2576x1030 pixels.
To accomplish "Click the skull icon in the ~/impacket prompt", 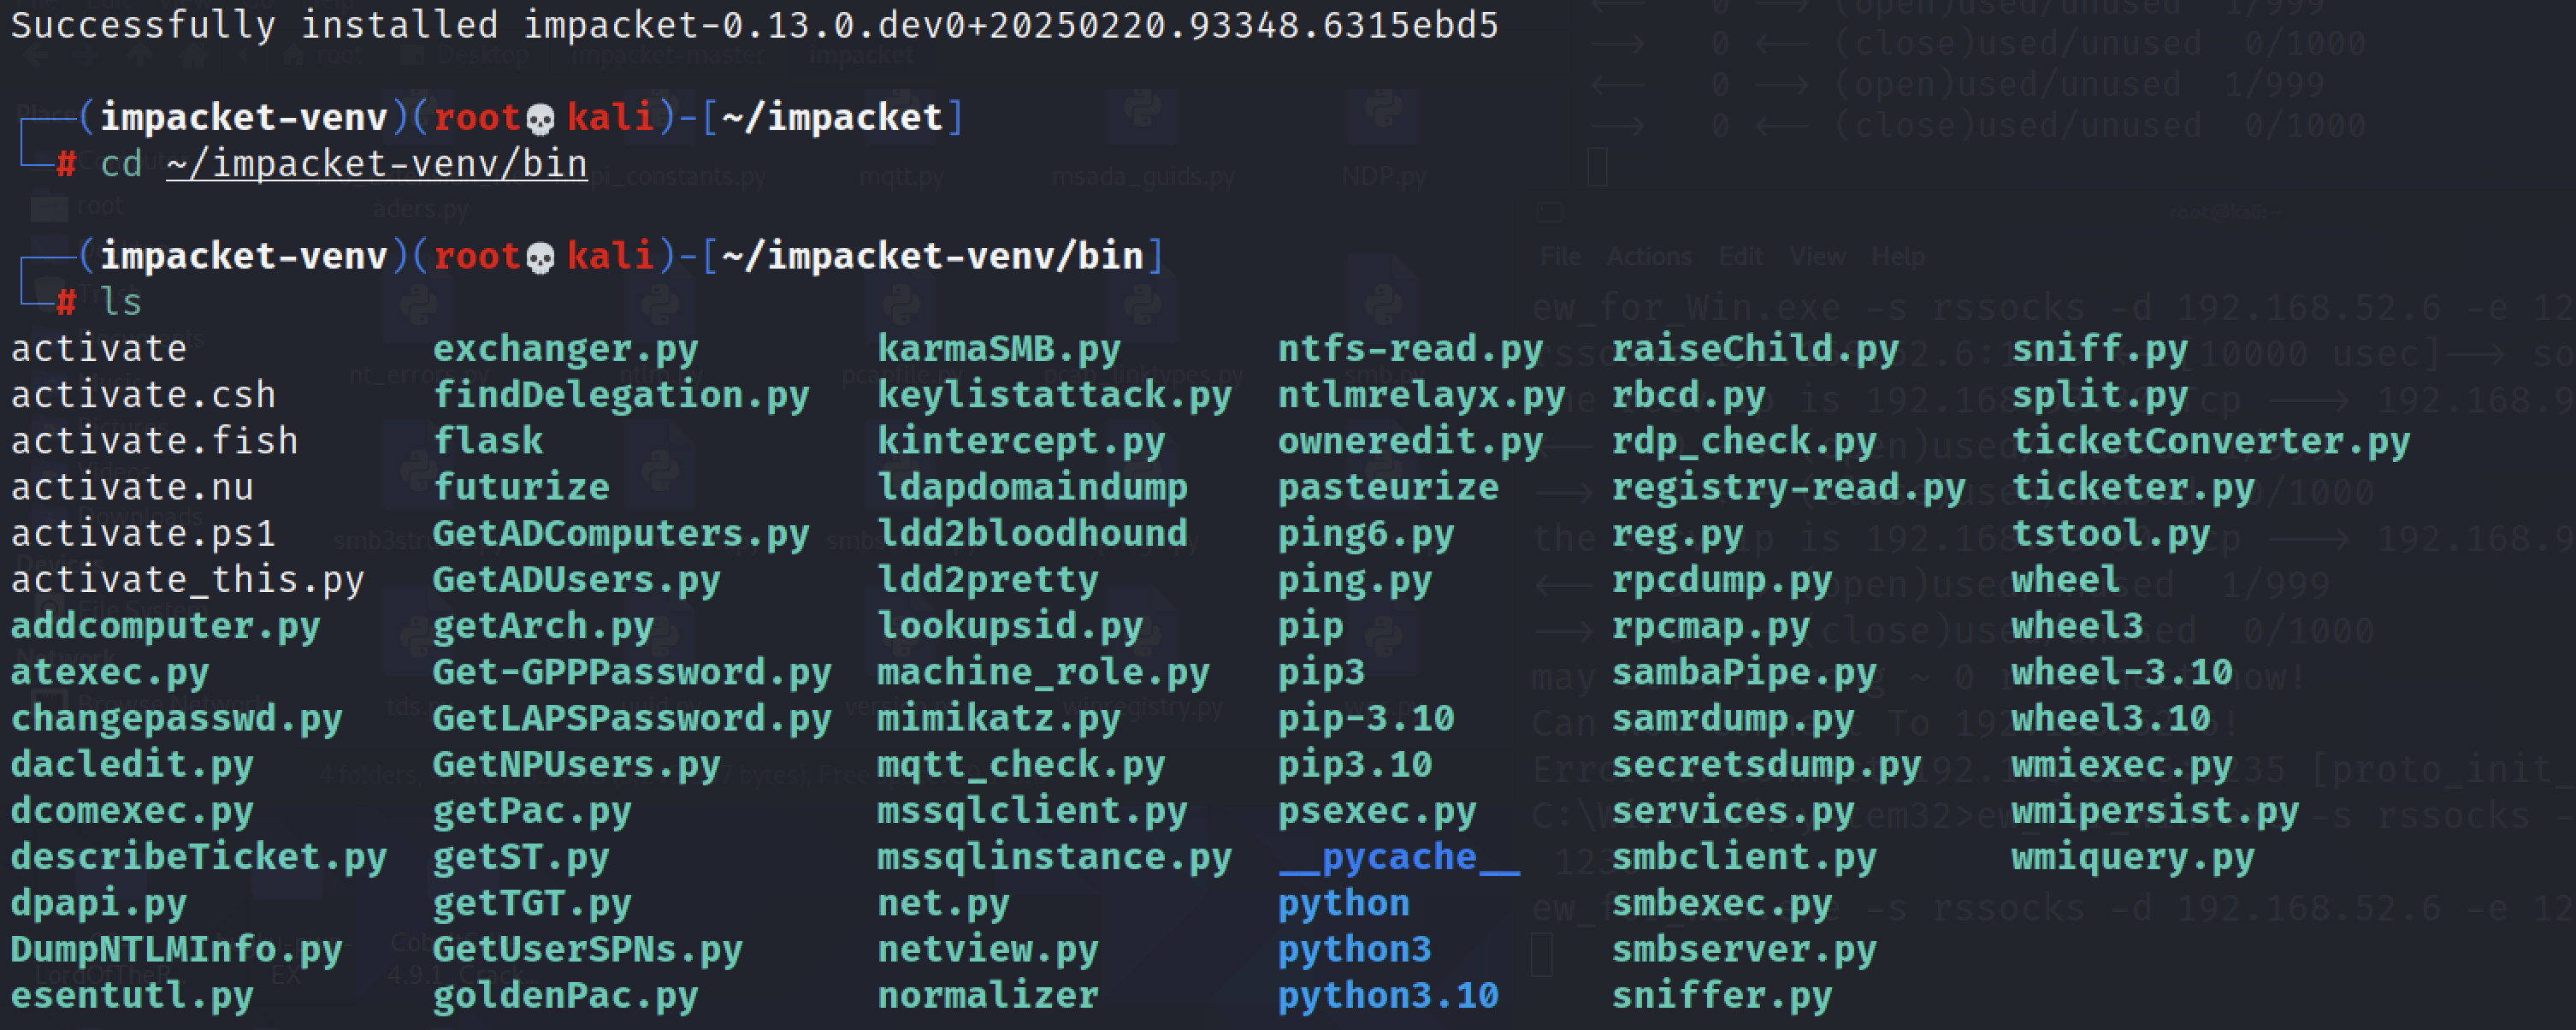I will pyautogui.click(x=540, y=120).
